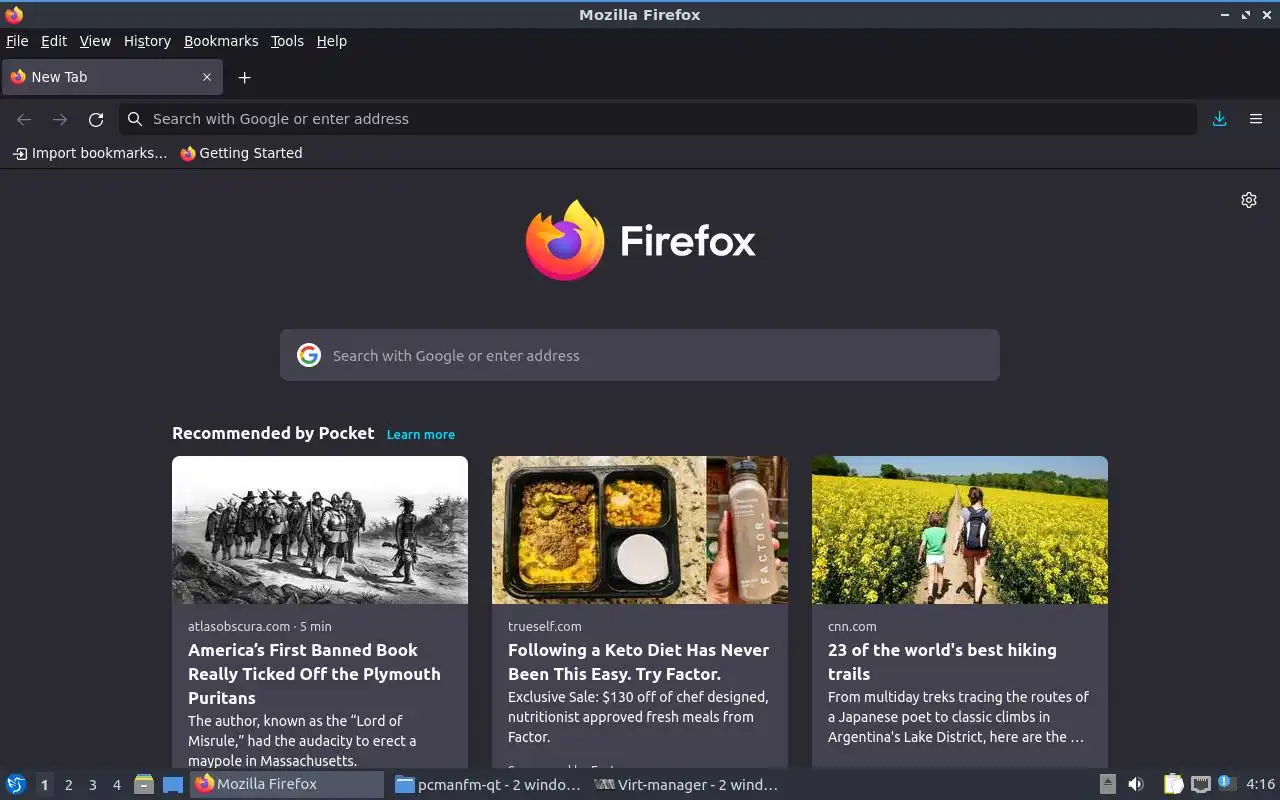Click the 4:16 clock in the taskbar
The width and height of the screenshot is (1280, 800).
click(x=1260, y=784)
